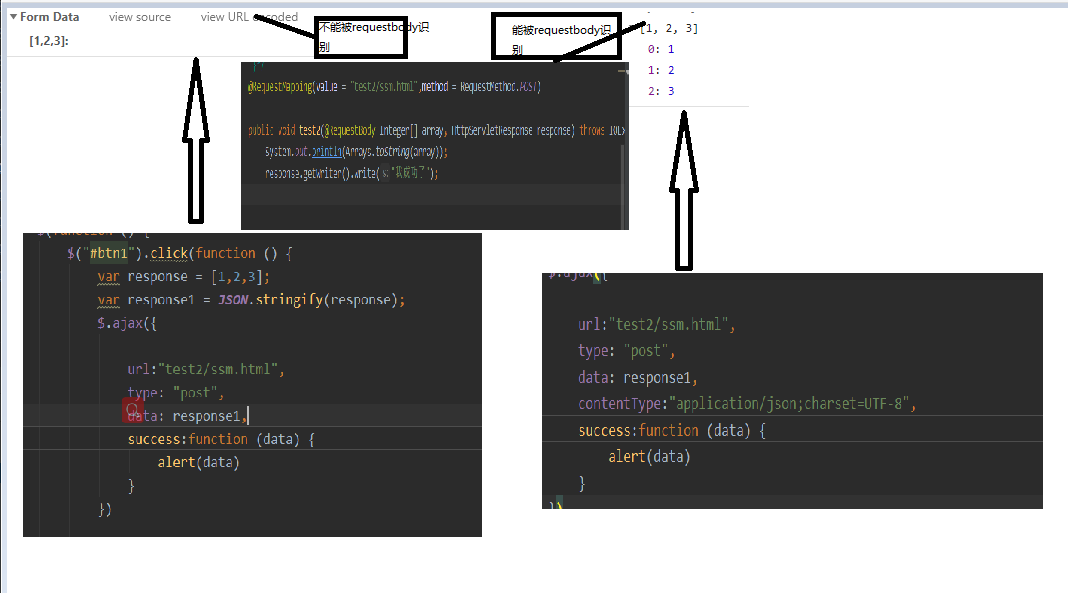The height and width of the screenshot is (593, 1068).
Task: Click alert(data) in the left code snippet
Action: (x=198, y=462)
